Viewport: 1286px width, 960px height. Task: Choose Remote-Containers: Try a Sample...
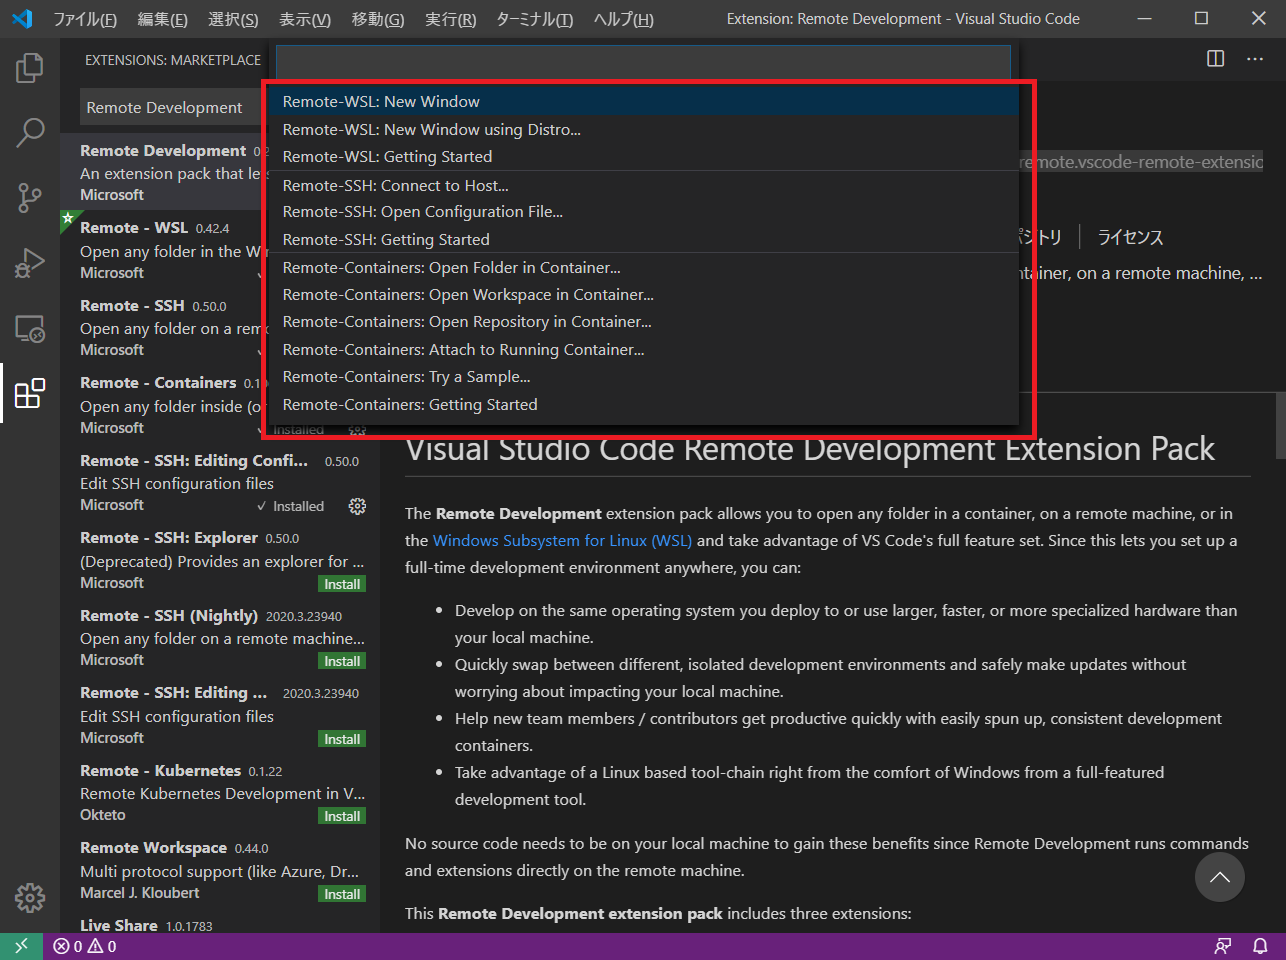[x=642, y=377]
